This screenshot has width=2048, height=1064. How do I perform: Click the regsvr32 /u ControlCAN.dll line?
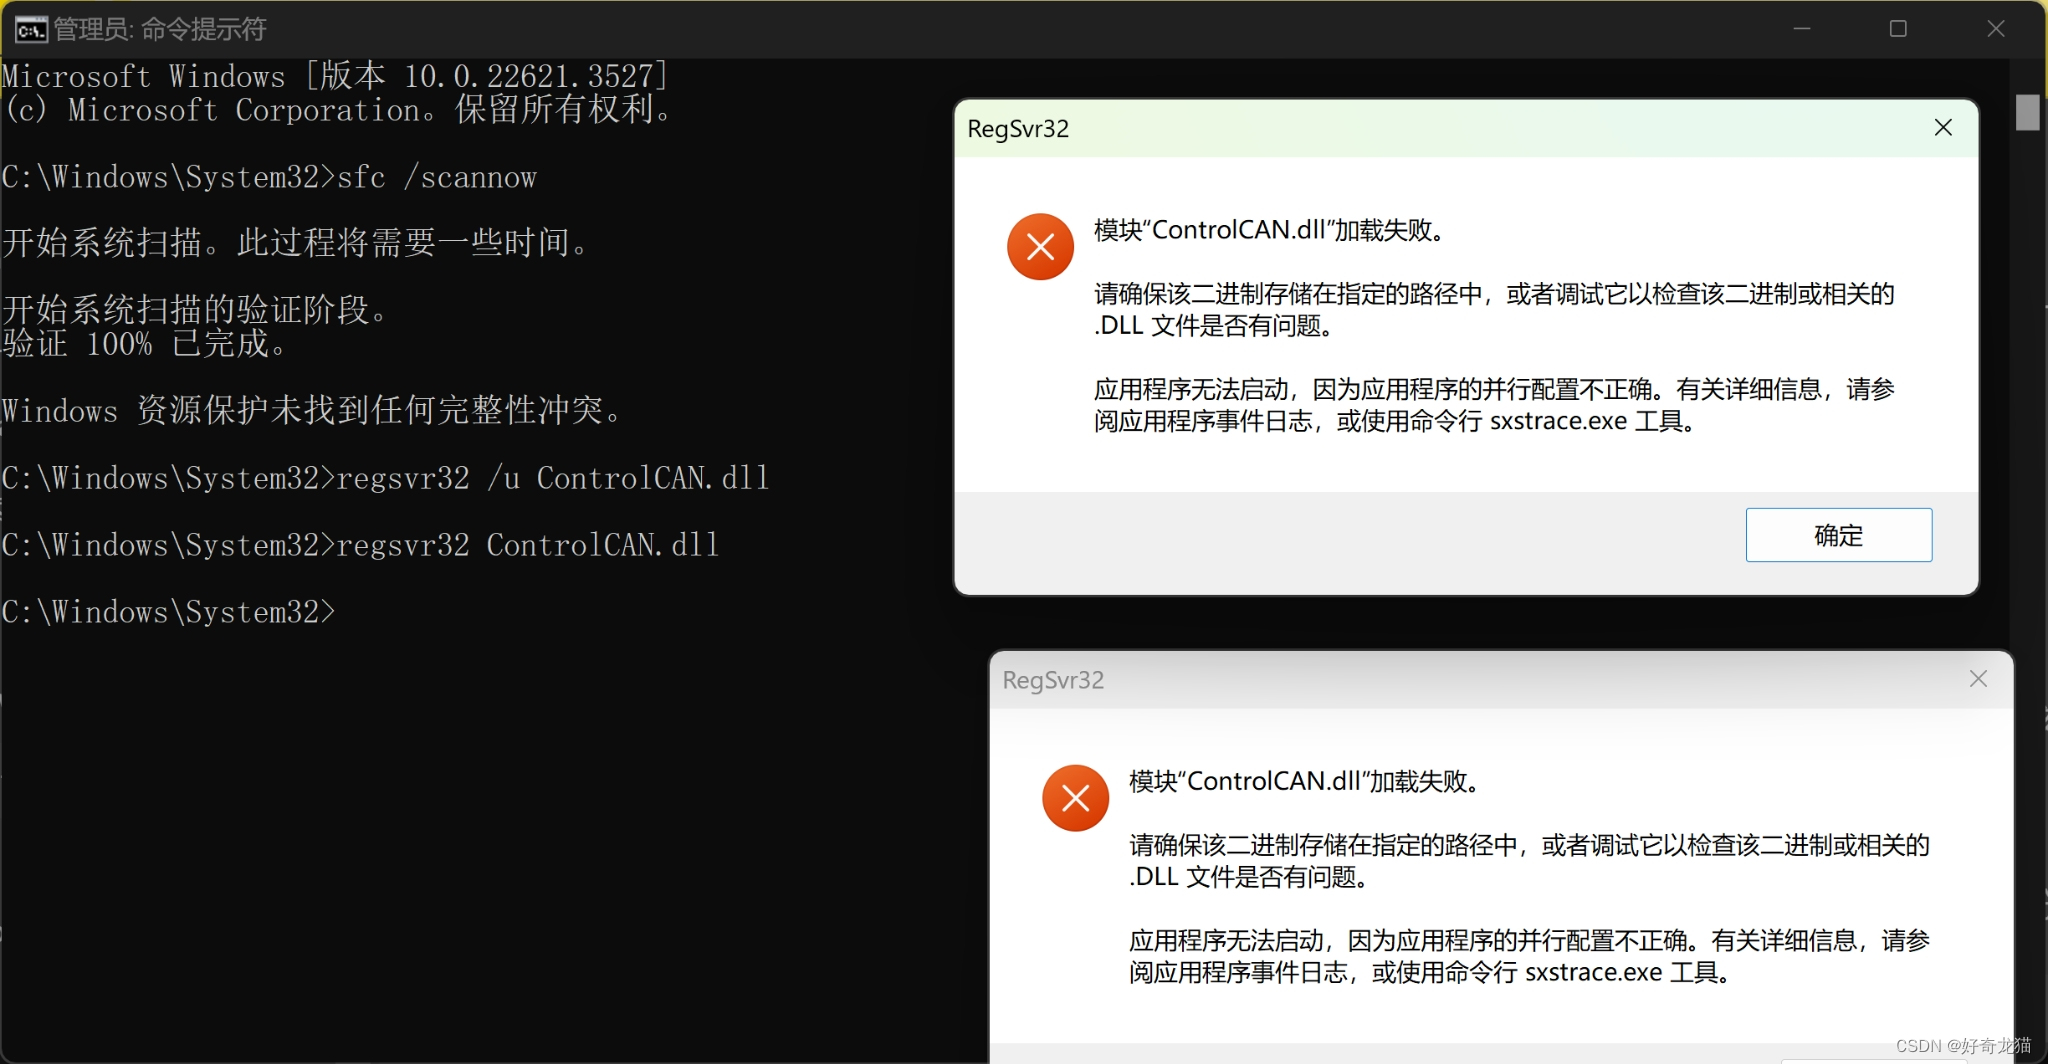[x=385, y=477]
